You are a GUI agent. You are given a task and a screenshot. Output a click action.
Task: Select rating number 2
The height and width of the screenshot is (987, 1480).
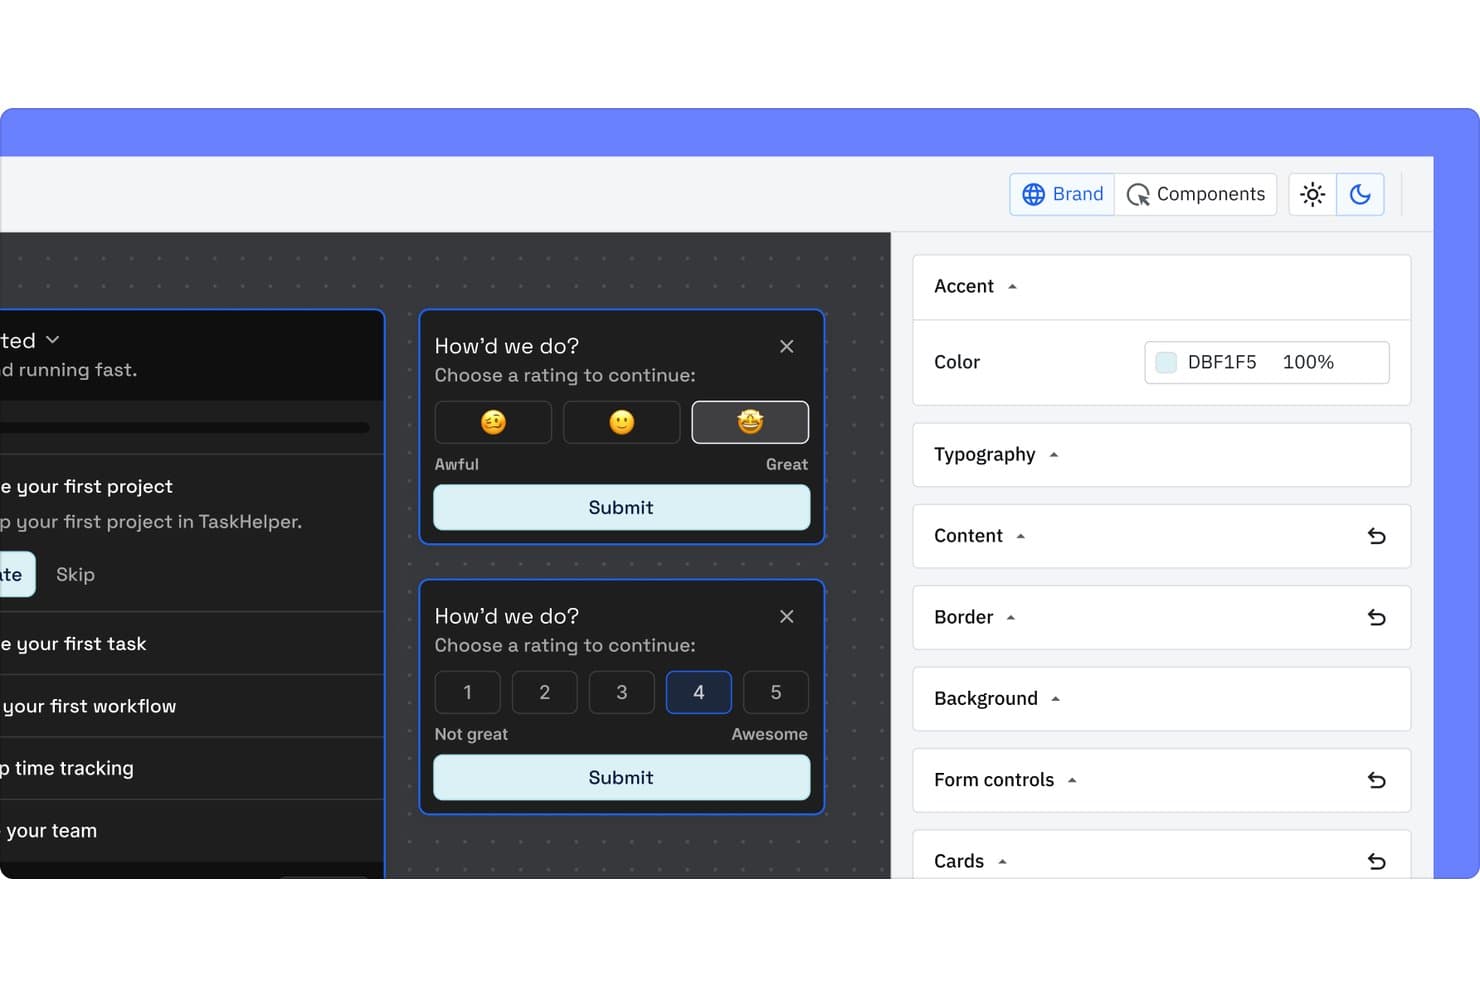[x=545, y=692]
